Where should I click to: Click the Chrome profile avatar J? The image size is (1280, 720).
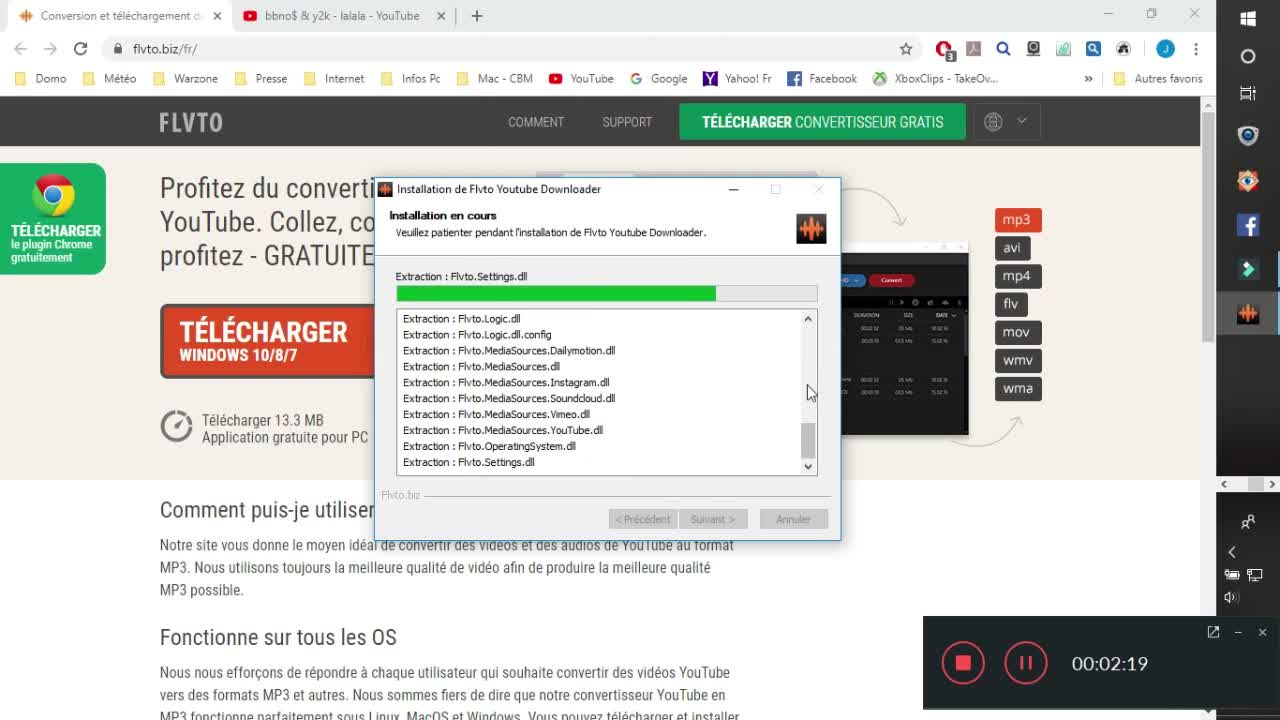pos(1165,49)
